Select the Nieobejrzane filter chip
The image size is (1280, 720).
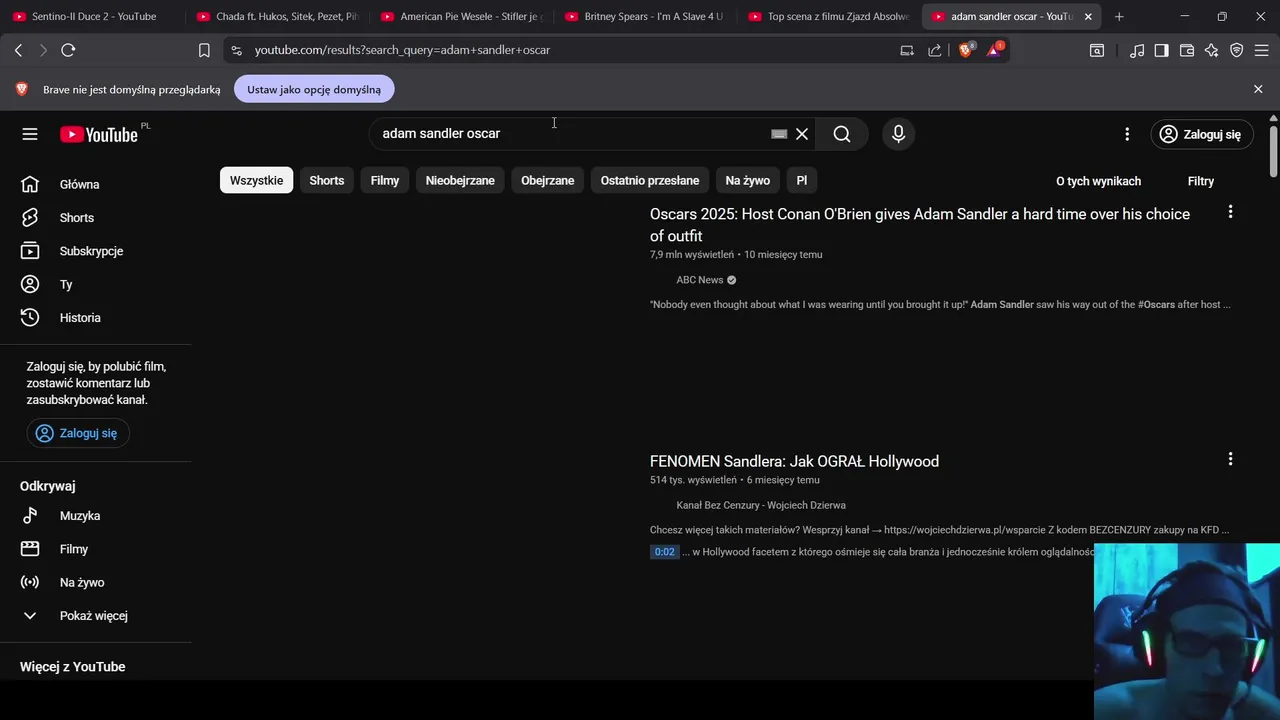click(460, 181)
